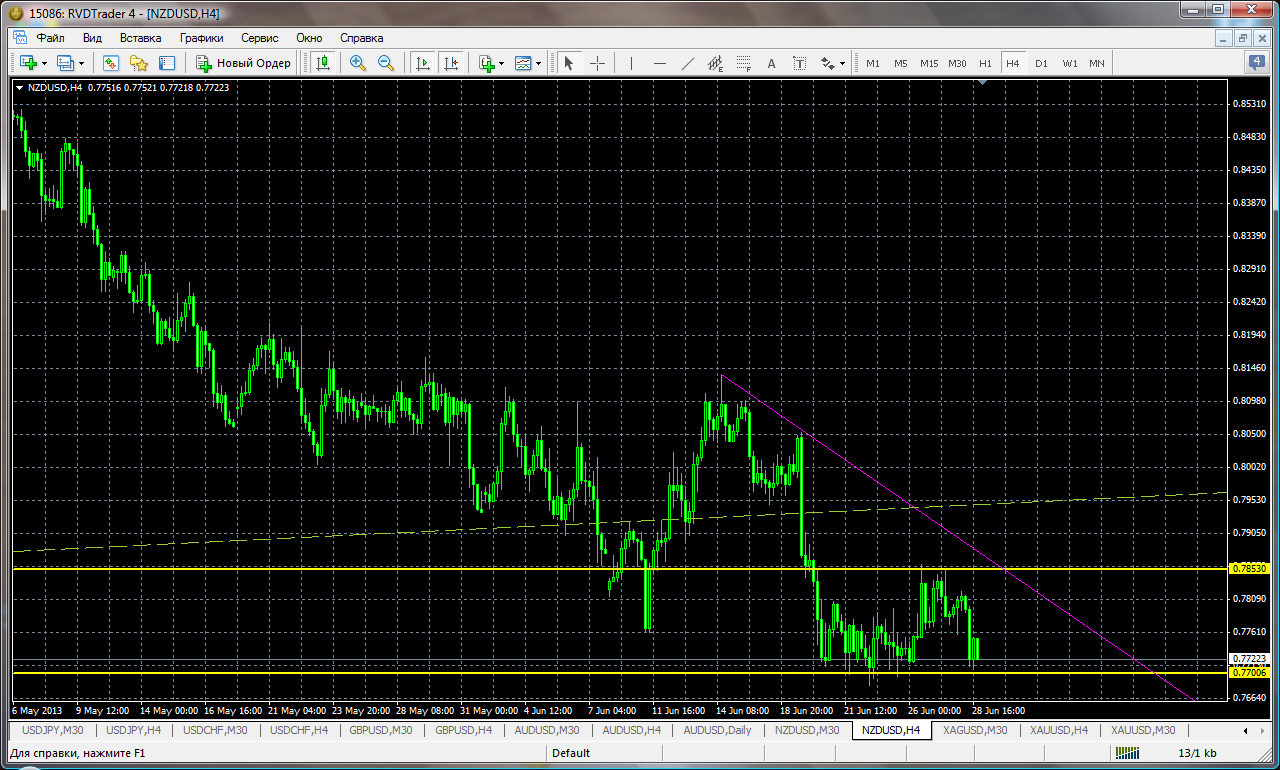
Task: Open the Графики menu
Action: point(201,38)
